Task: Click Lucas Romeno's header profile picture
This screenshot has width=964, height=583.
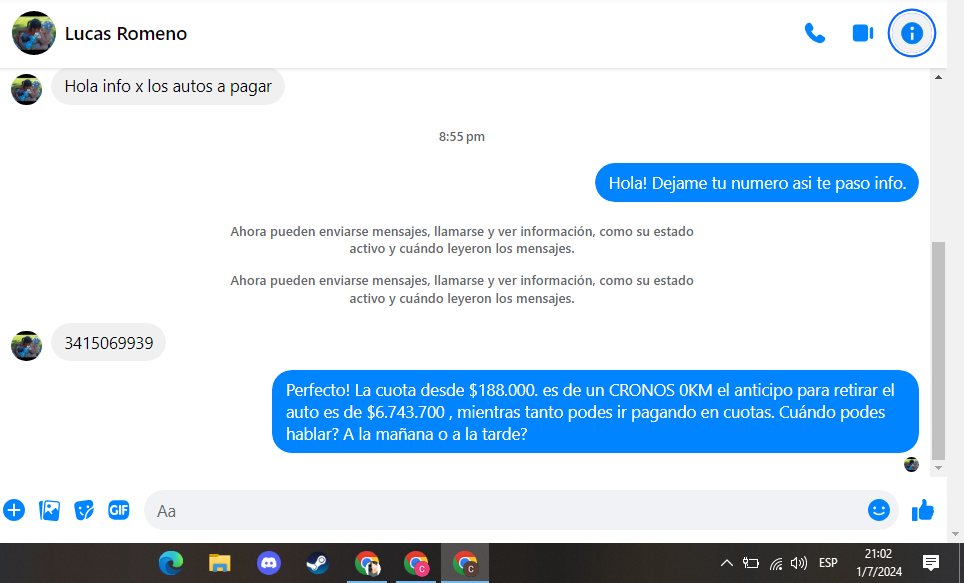Action: pos(33,33)
